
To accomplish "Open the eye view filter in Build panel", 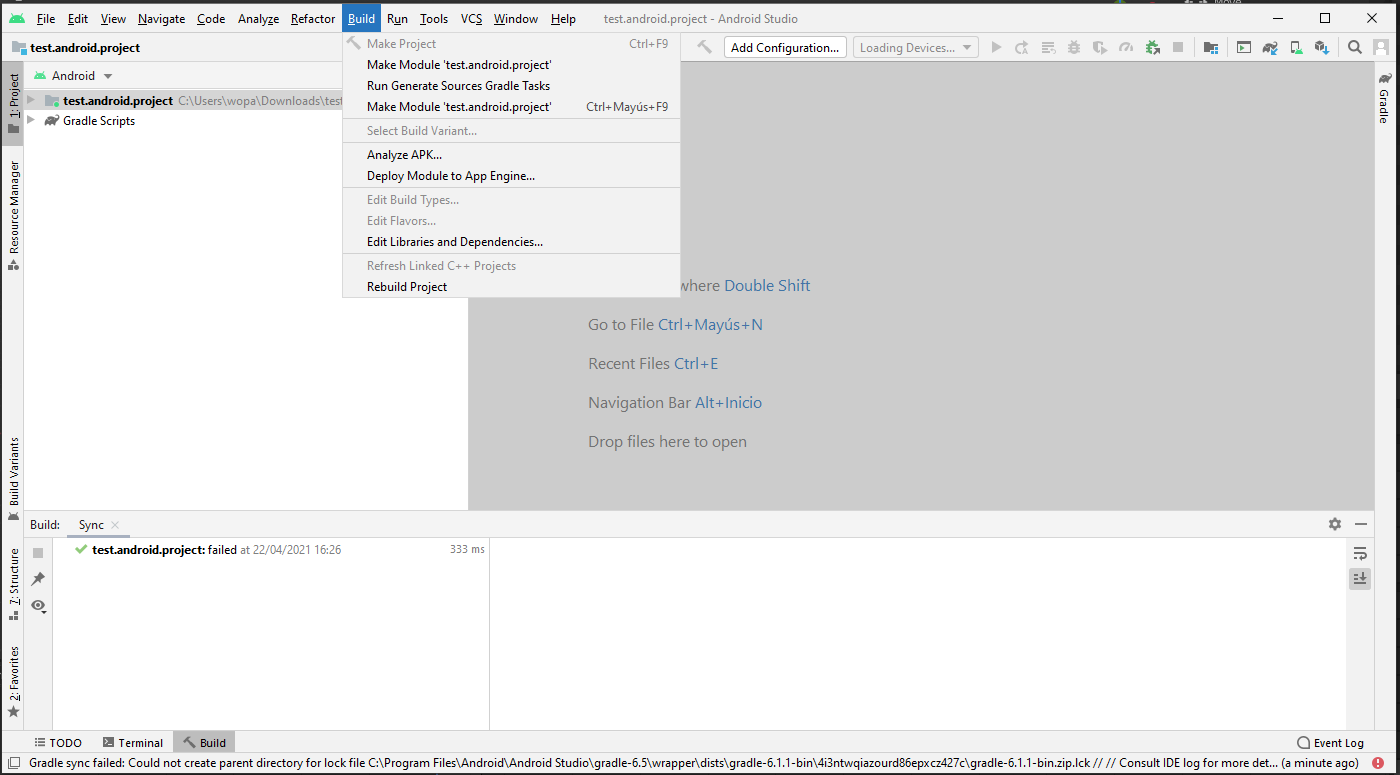I will (x=38, y=605).
